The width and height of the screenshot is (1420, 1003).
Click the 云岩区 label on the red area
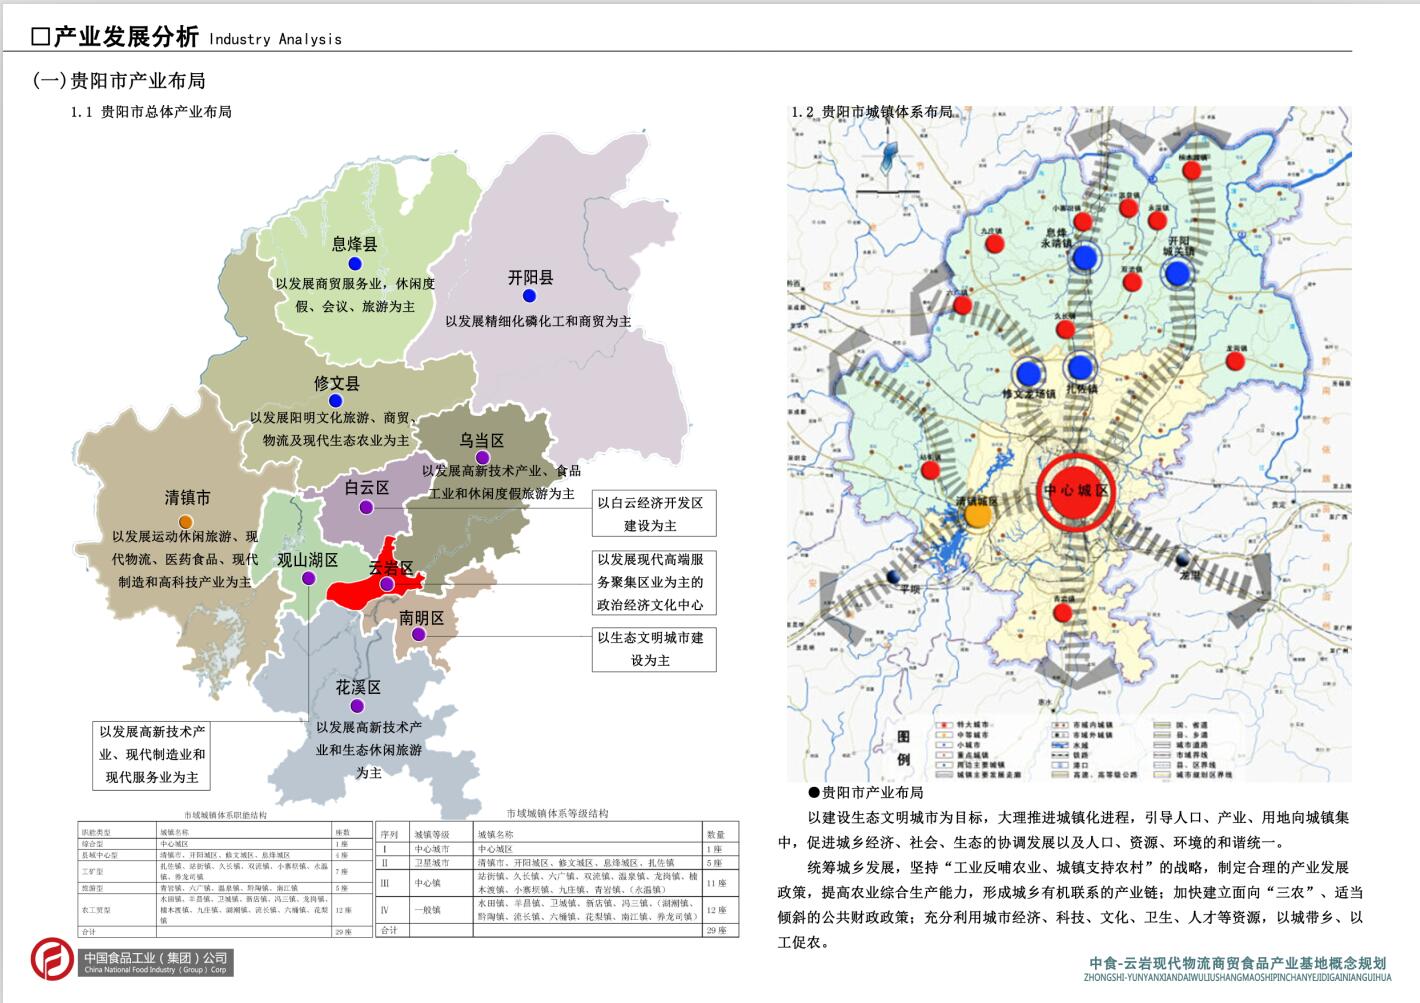point(390,568)
